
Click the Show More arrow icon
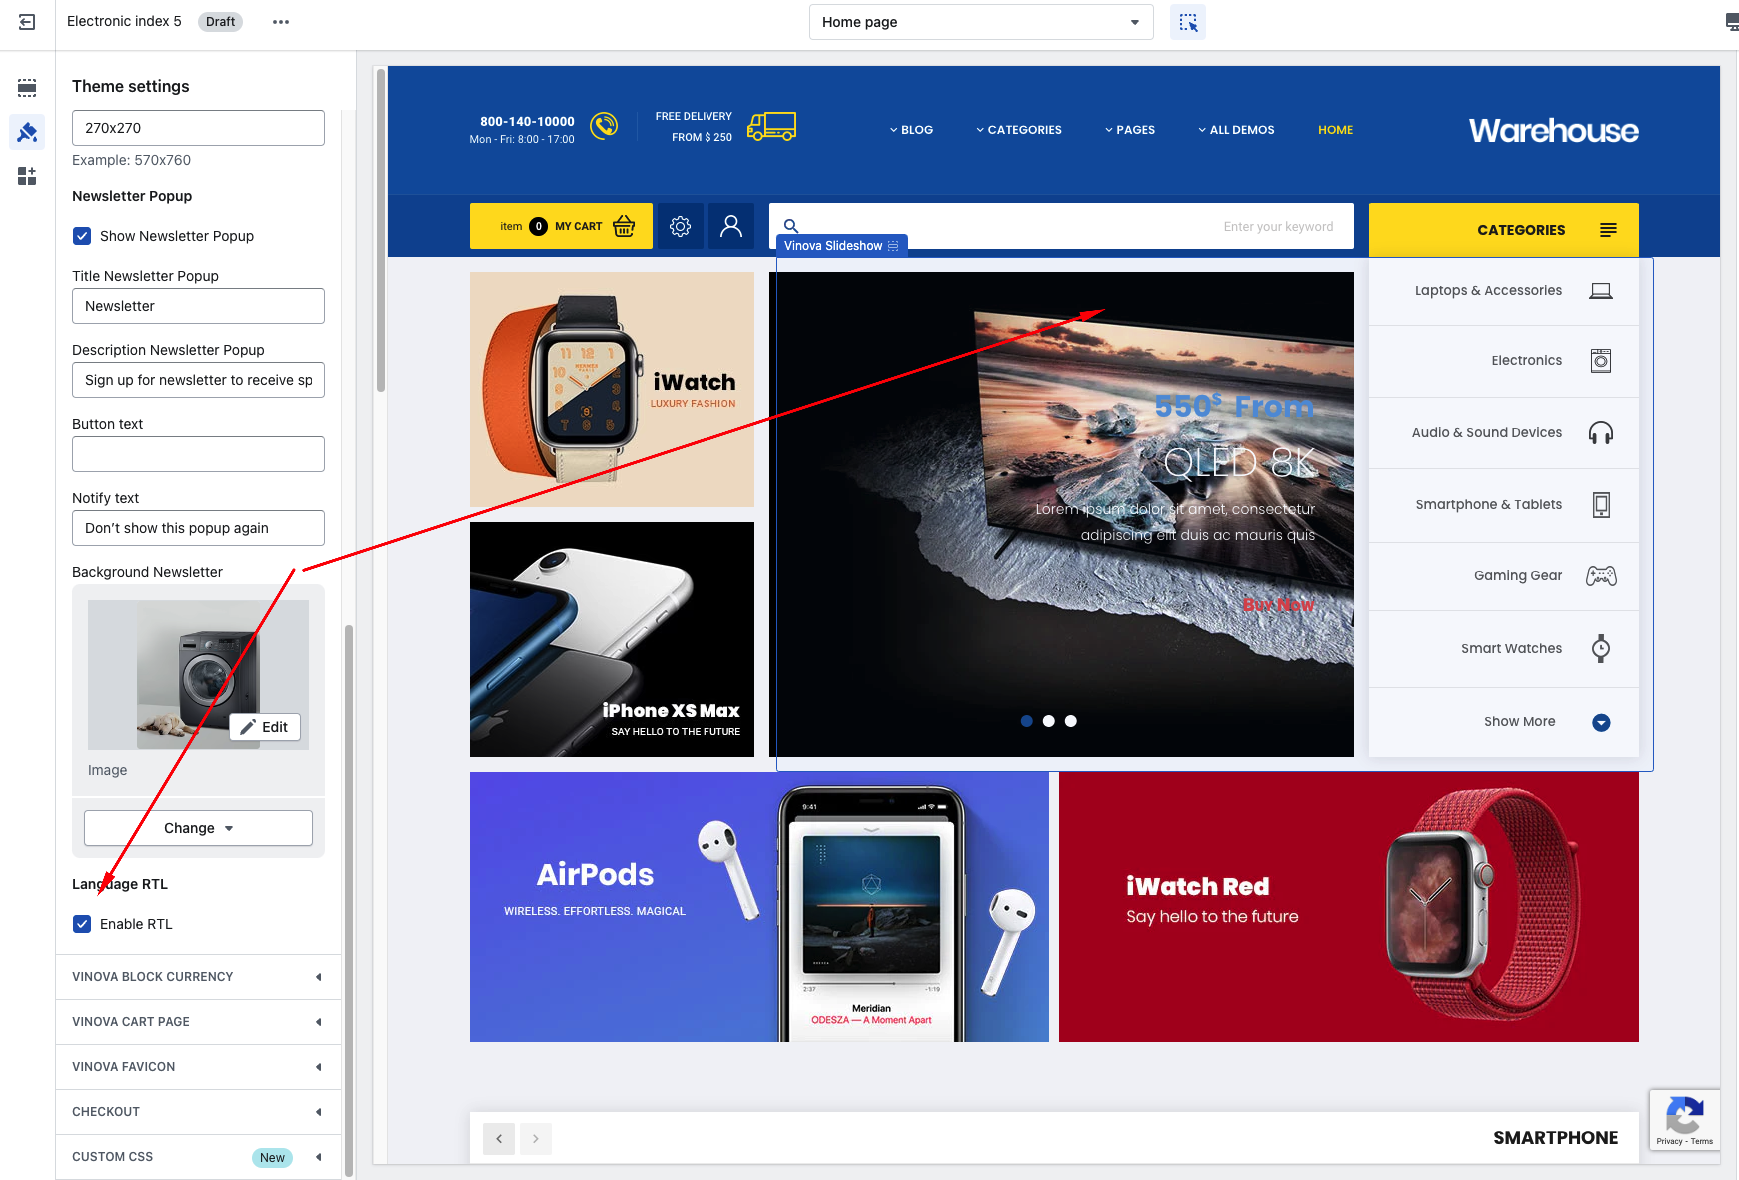(1601, 722)
